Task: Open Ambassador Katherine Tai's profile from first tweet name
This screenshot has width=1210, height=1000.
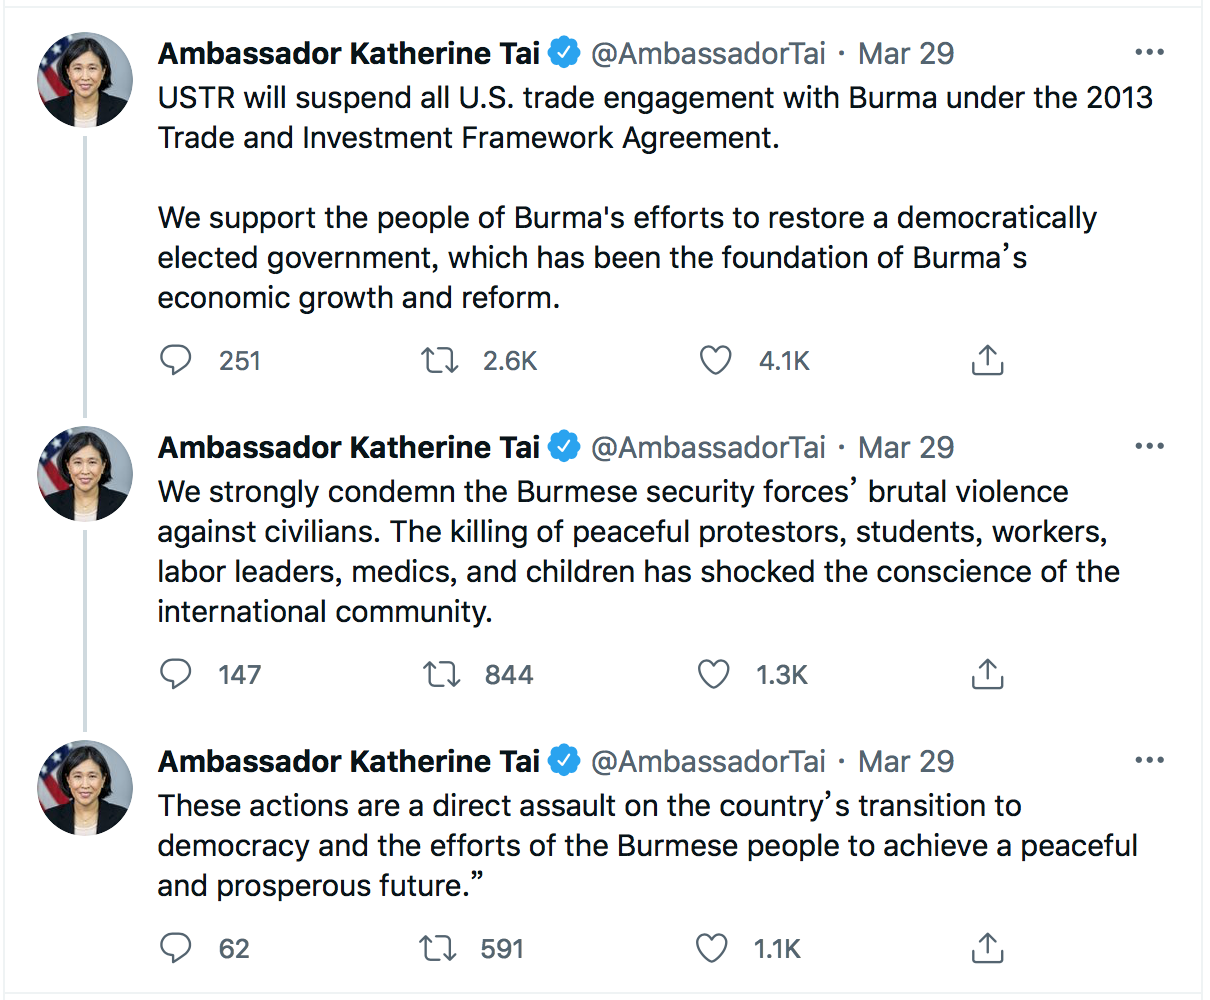Action: [x=348, y=53]
